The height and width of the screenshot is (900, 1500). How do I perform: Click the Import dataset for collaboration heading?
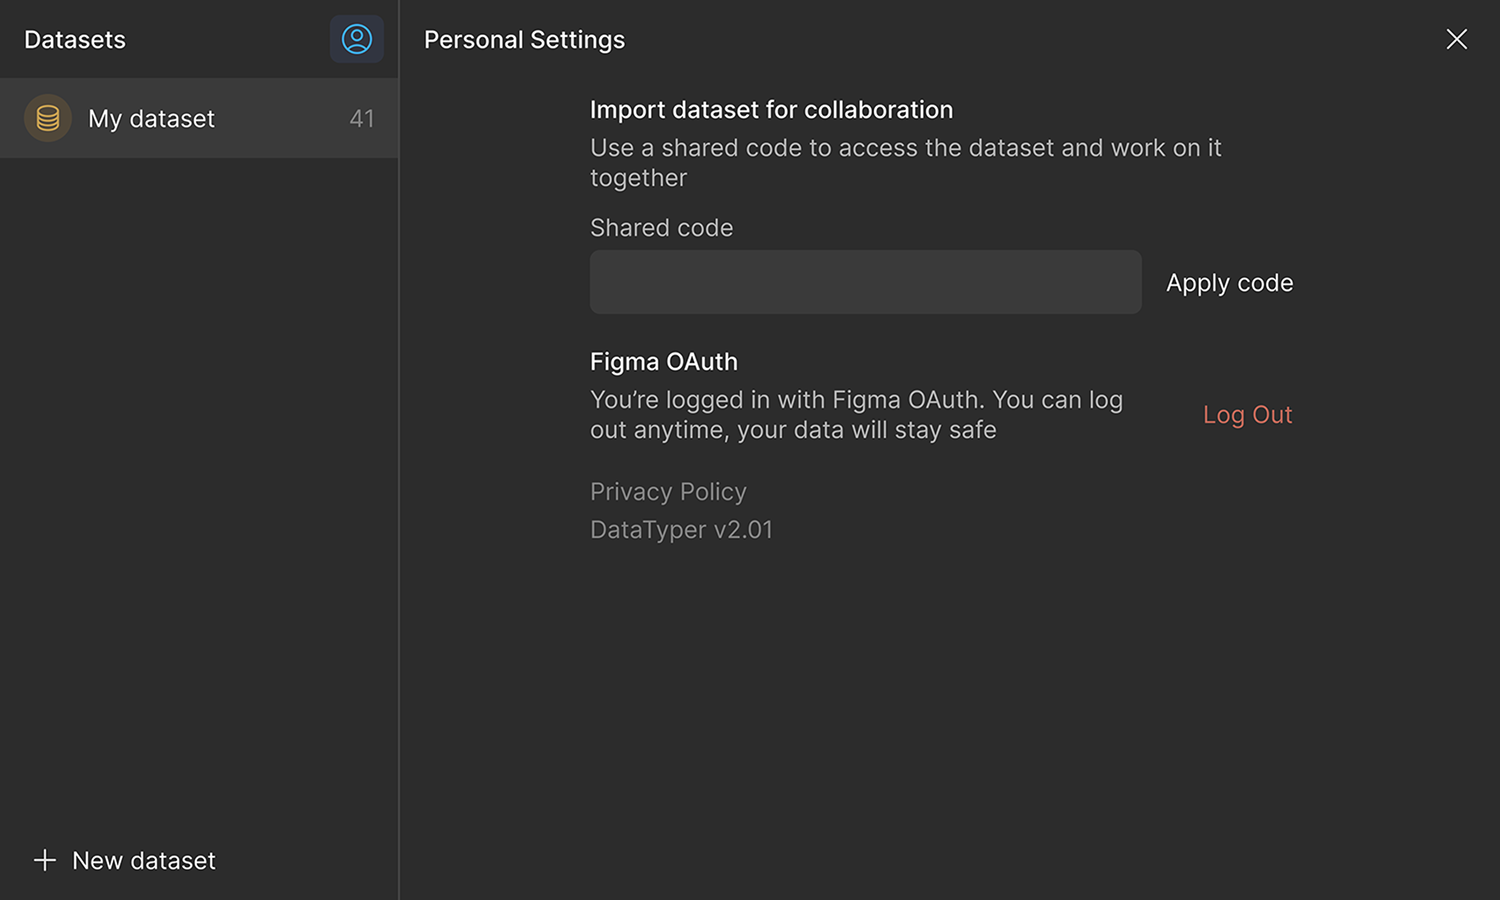[x=771, y=110]
